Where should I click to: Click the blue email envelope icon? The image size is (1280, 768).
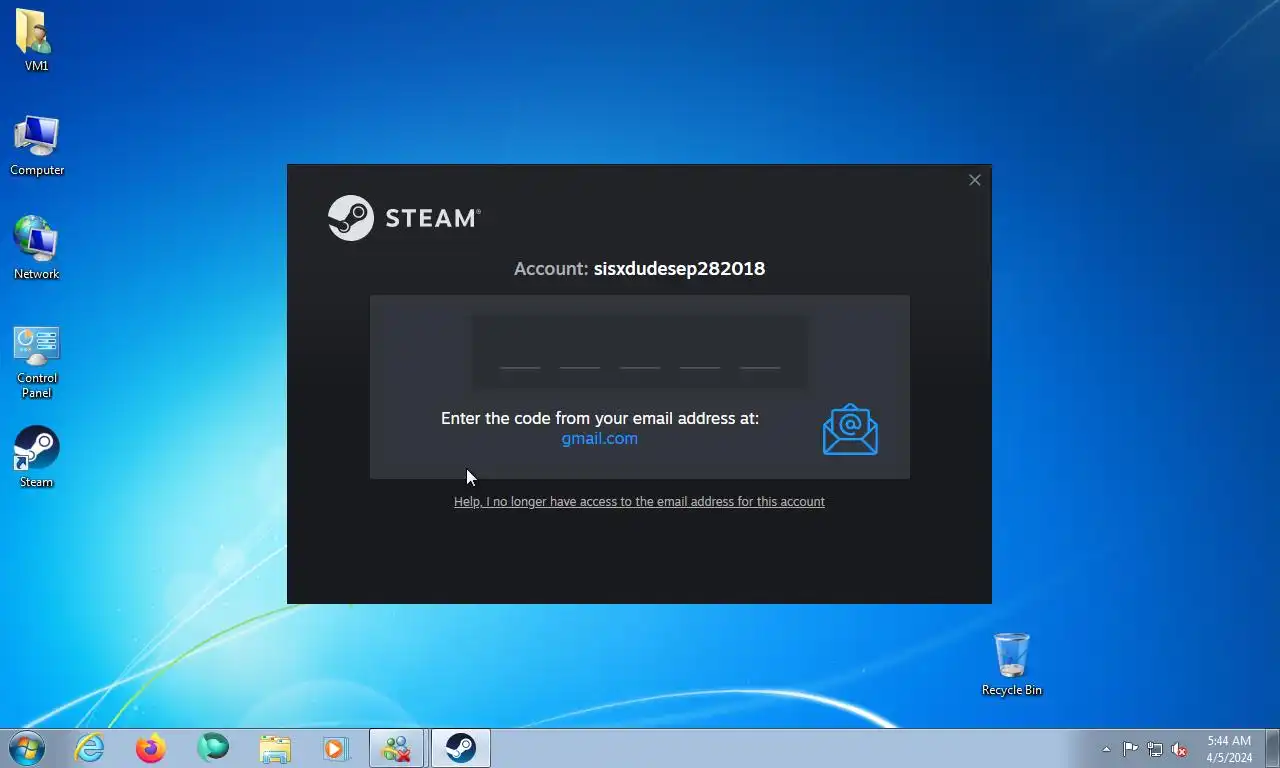(x=850, y=429)
